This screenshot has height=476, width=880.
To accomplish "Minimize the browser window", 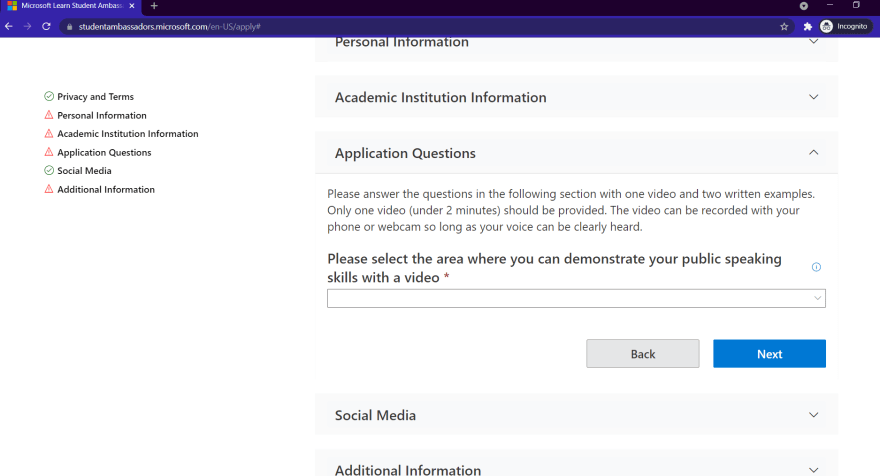I will click(829, 5).
